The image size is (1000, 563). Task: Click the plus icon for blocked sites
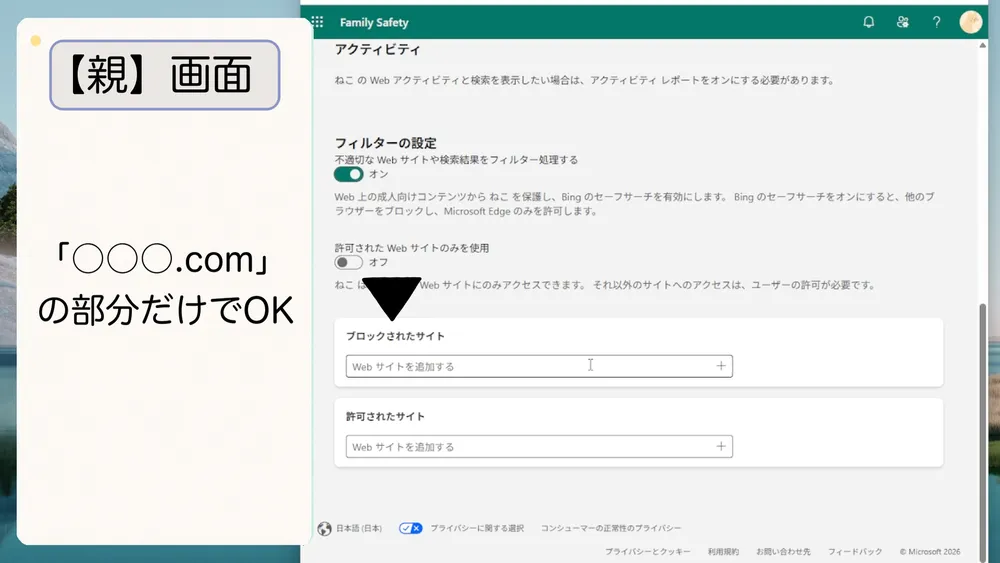(x=721, y=366)
